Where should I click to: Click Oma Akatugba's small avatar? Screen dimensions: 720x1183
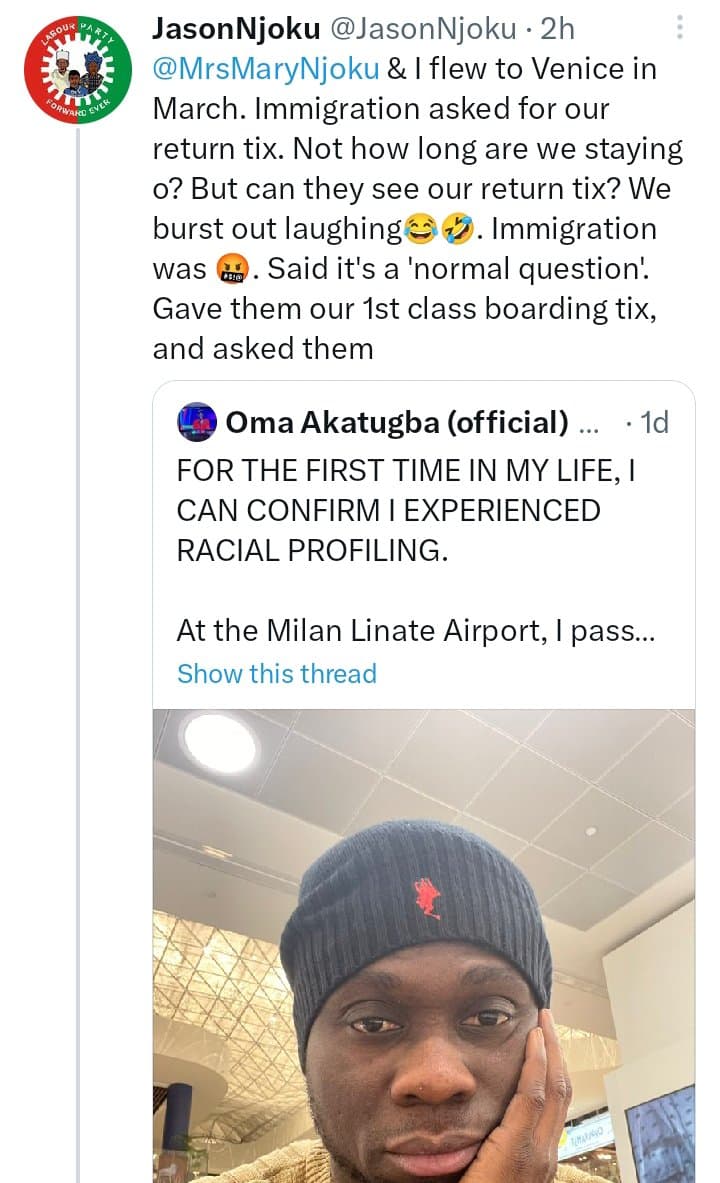point(197,422)
